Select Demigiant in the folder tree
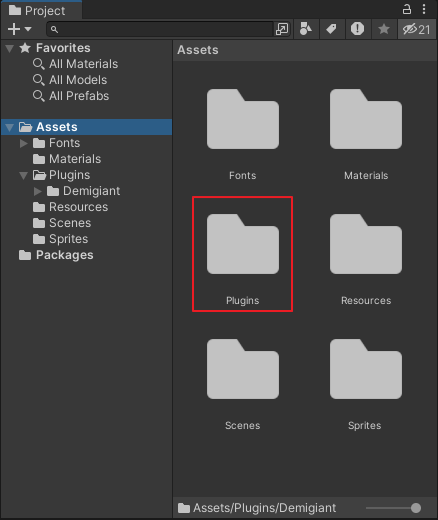The width and height of the screenshot is (438, 520). [x=91, y=191]
